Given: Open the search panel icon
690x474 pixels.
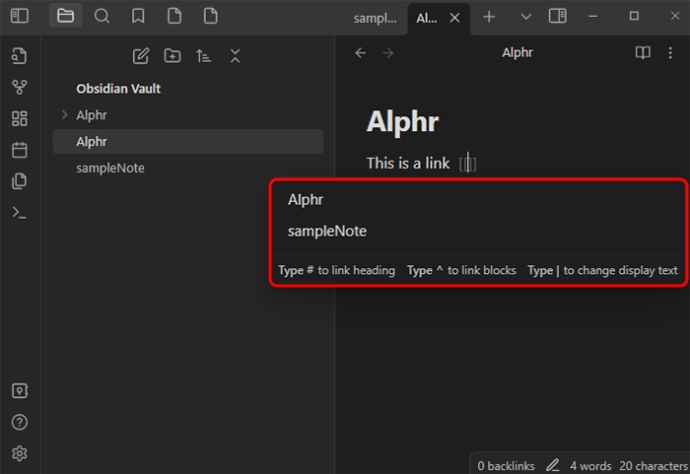Looking at the screenshot, I should (102, 16).
